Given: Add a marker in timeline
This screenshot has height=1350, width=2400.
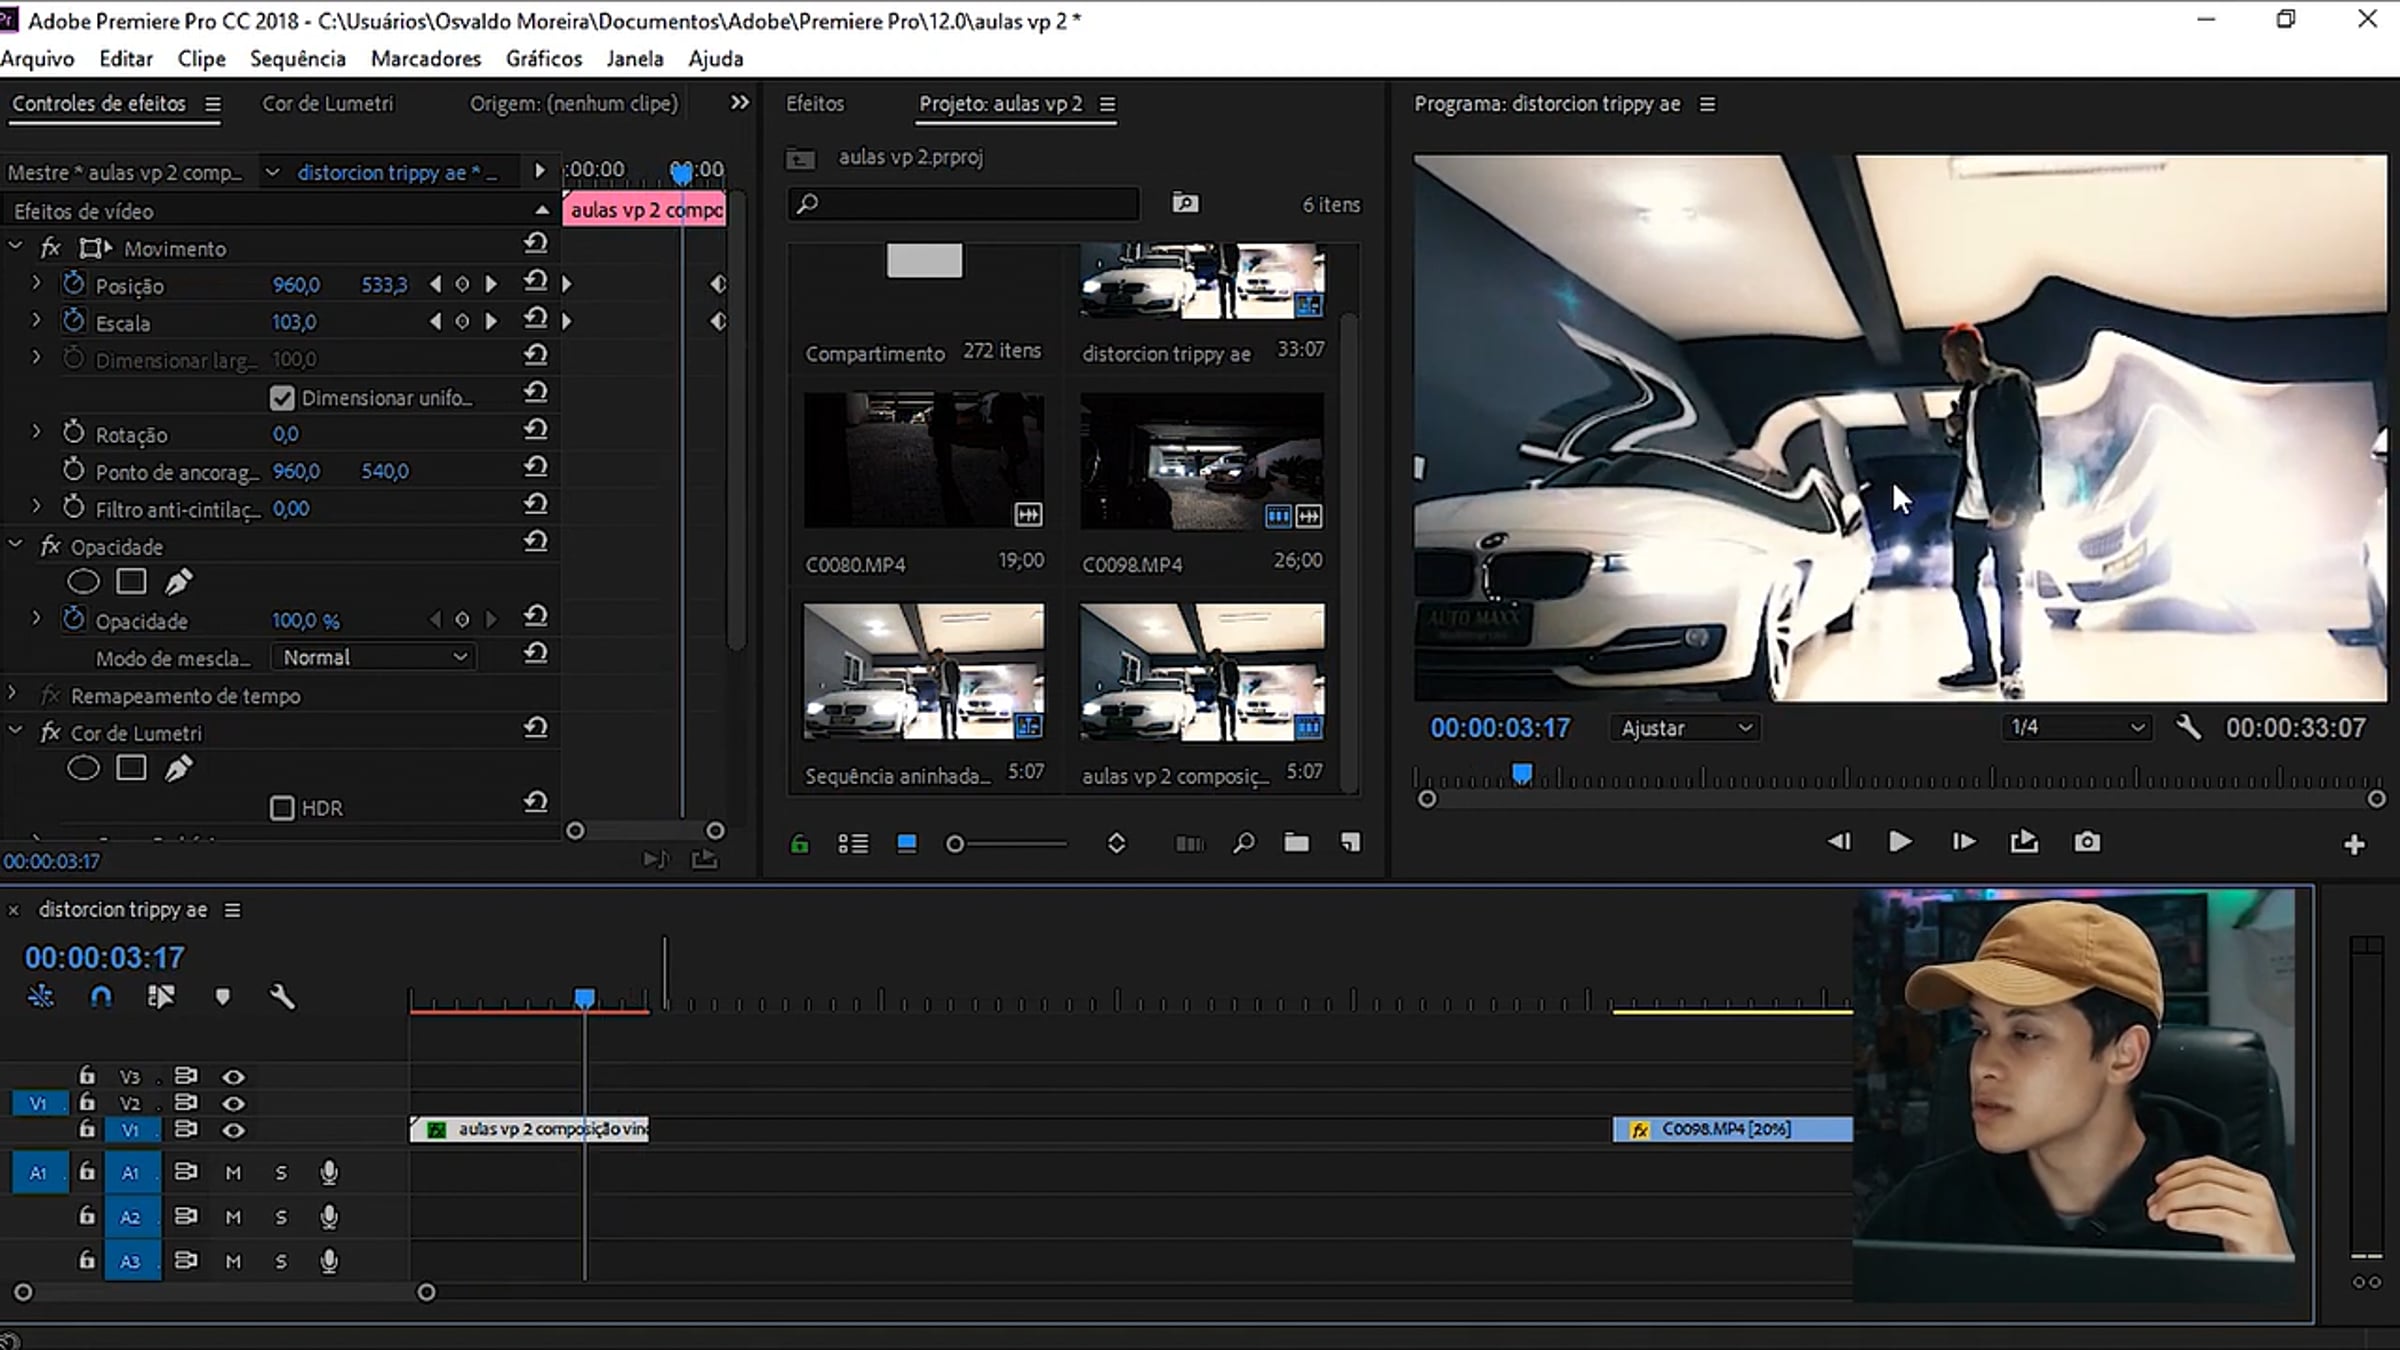Looking at the screenshot, I should (x=222, y=996).
